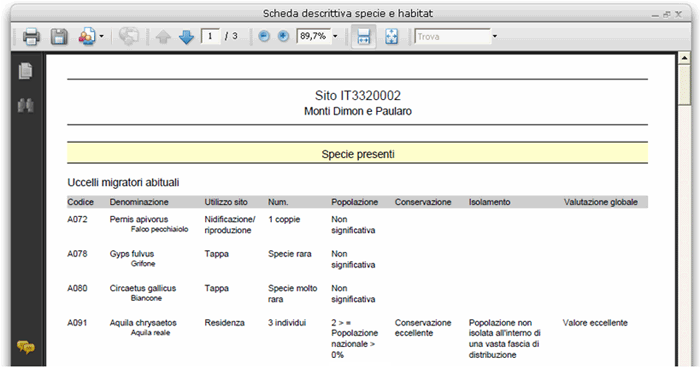This screenshot has height=369, width=700.
Task: Click the 3 individui value
Action: tap(287, 323)
